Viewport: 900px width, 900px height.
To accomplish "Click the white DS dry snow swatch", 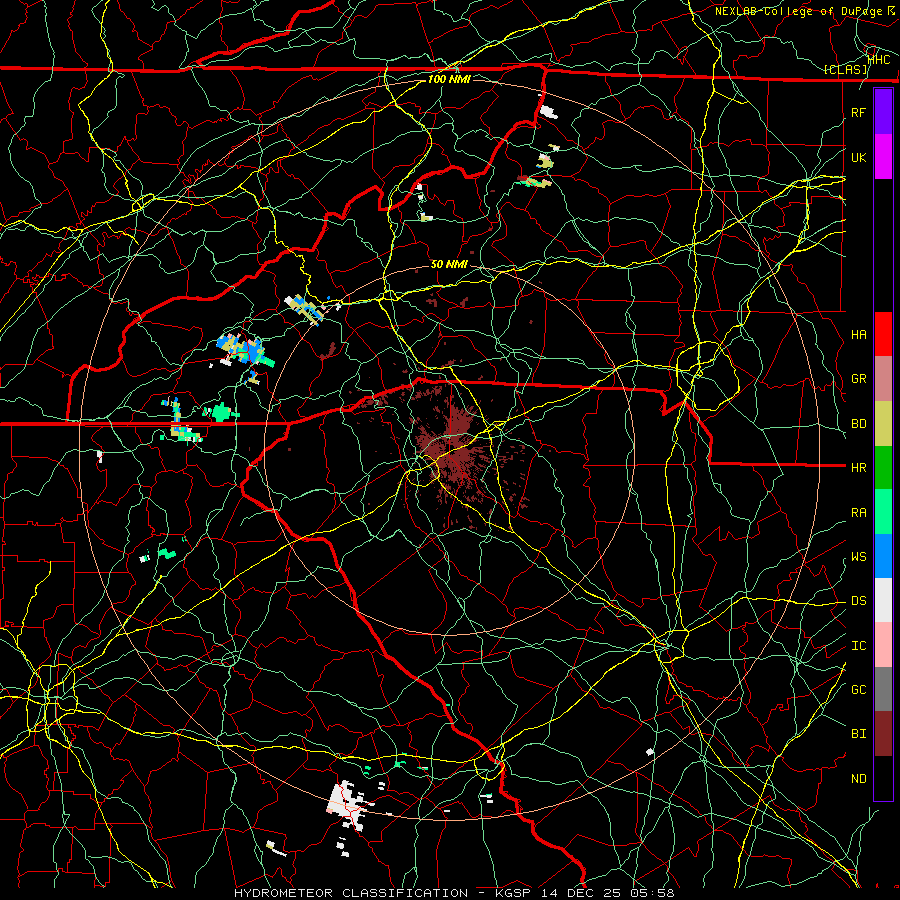I will 883,600.
